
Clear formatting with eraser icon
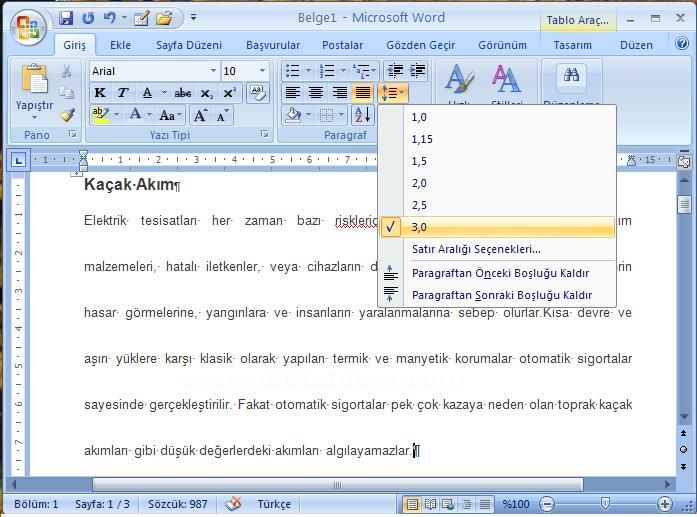258,93
